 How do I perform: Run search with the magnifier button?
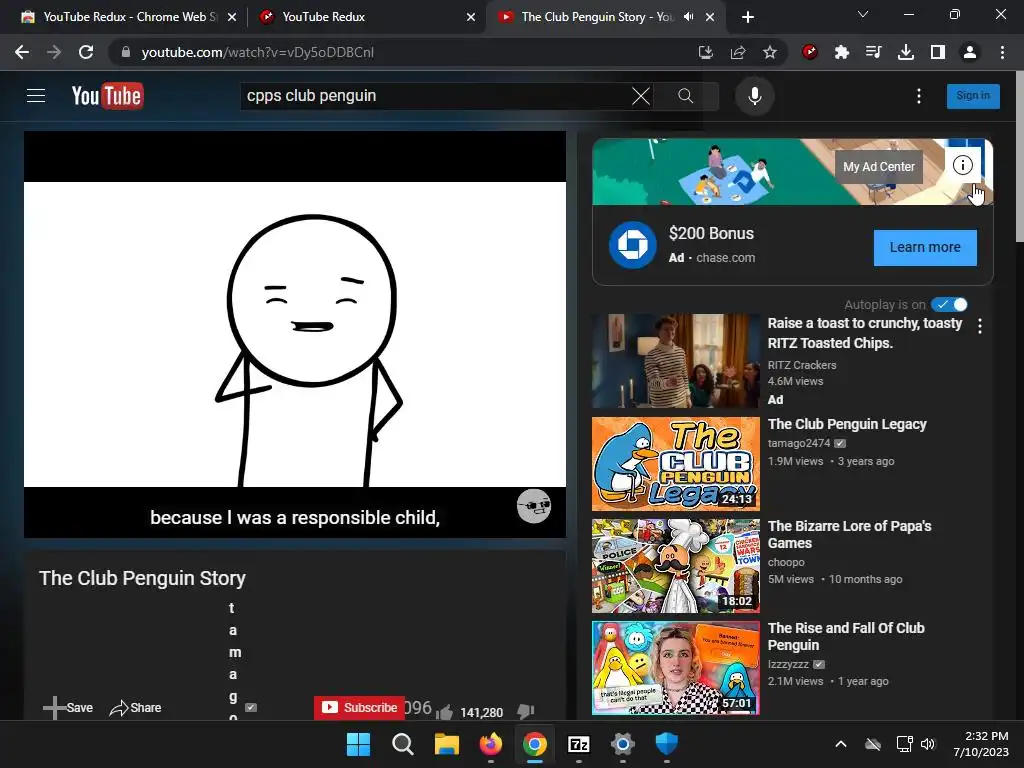[x=685, y=96]
